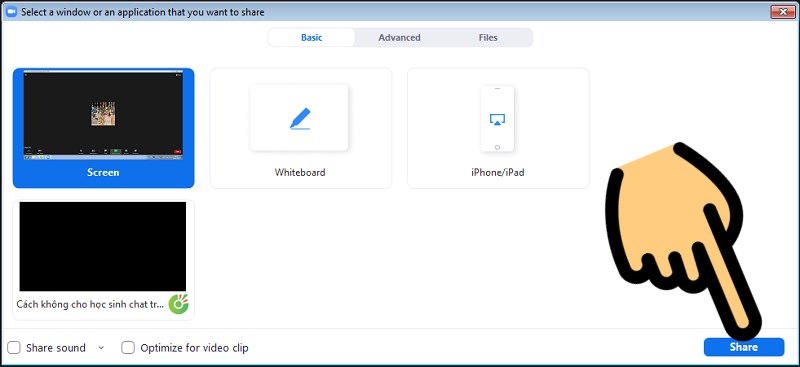Select the Screen share option
Screen dimensions: 800x367
104,128
